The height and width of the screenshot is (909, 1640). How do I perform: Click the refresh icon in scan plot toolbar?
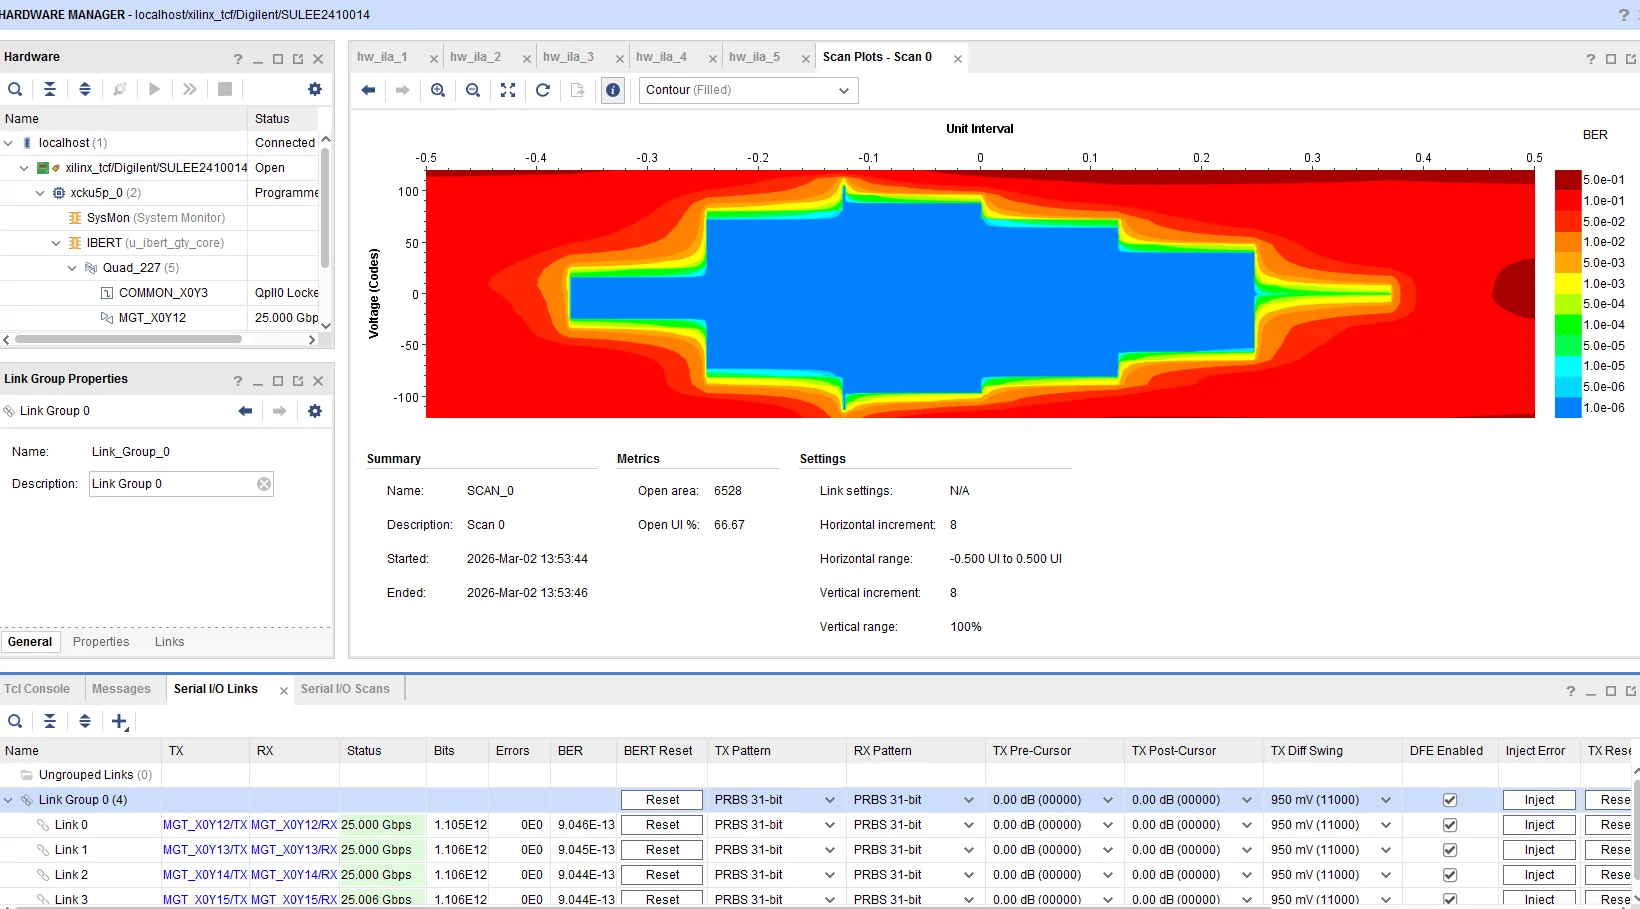[543, 90]
